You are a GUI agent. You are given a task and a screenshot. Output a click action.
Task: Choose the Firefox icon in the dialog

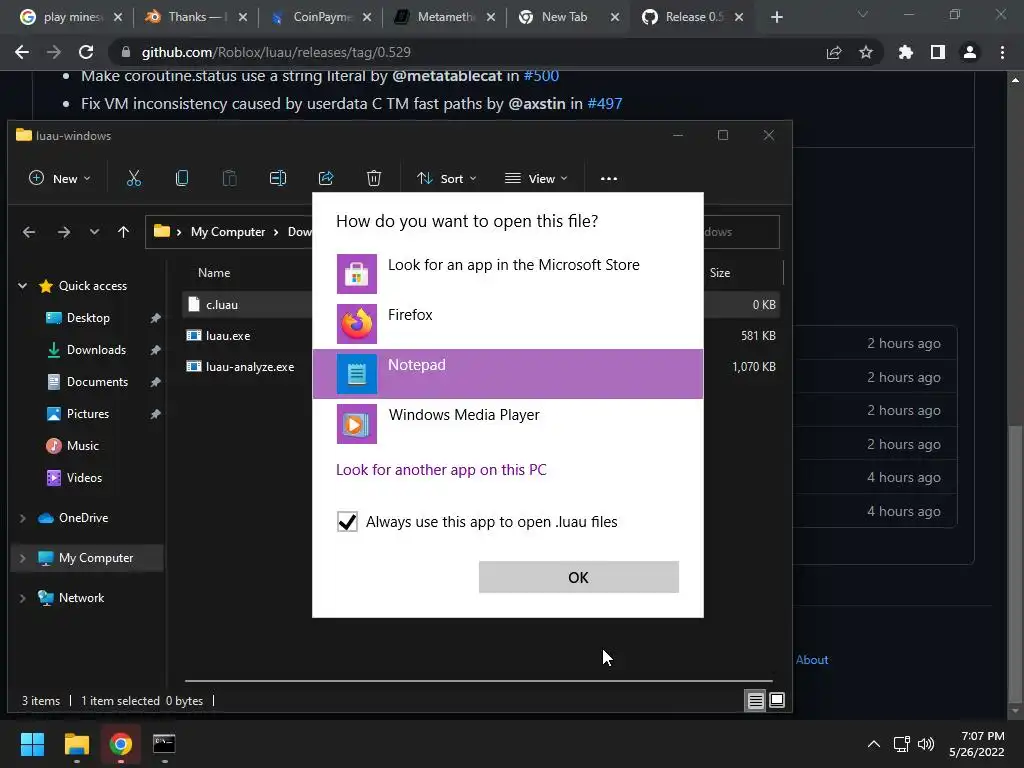pos(357,324)
